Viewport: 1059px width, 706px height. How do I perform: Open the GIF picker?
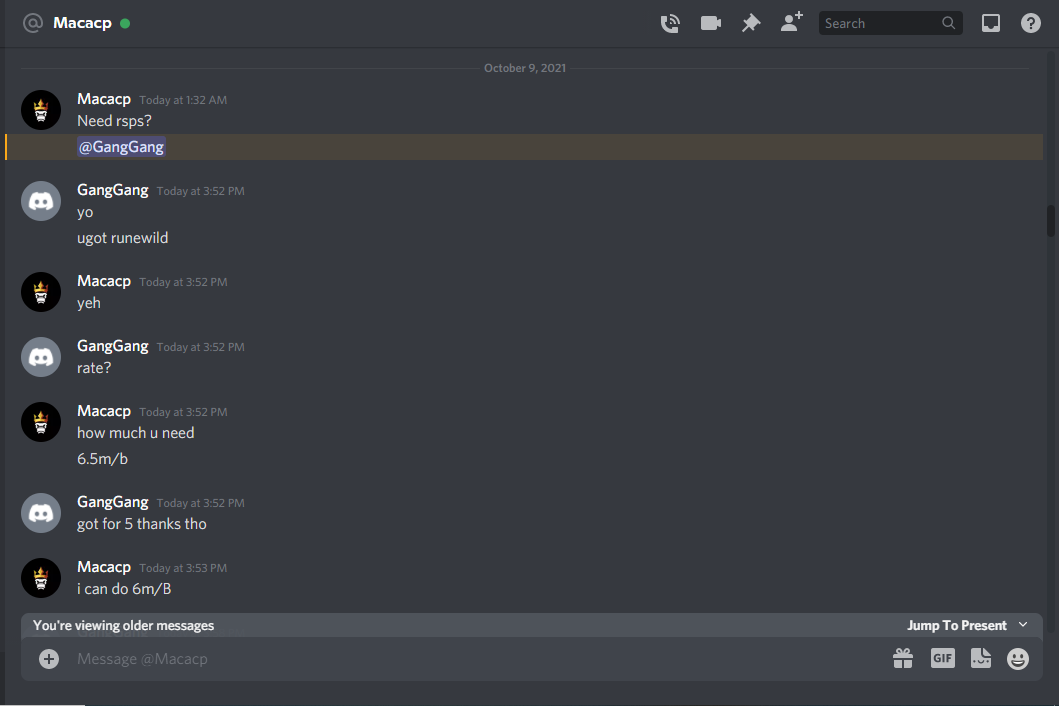click(942, 658)
